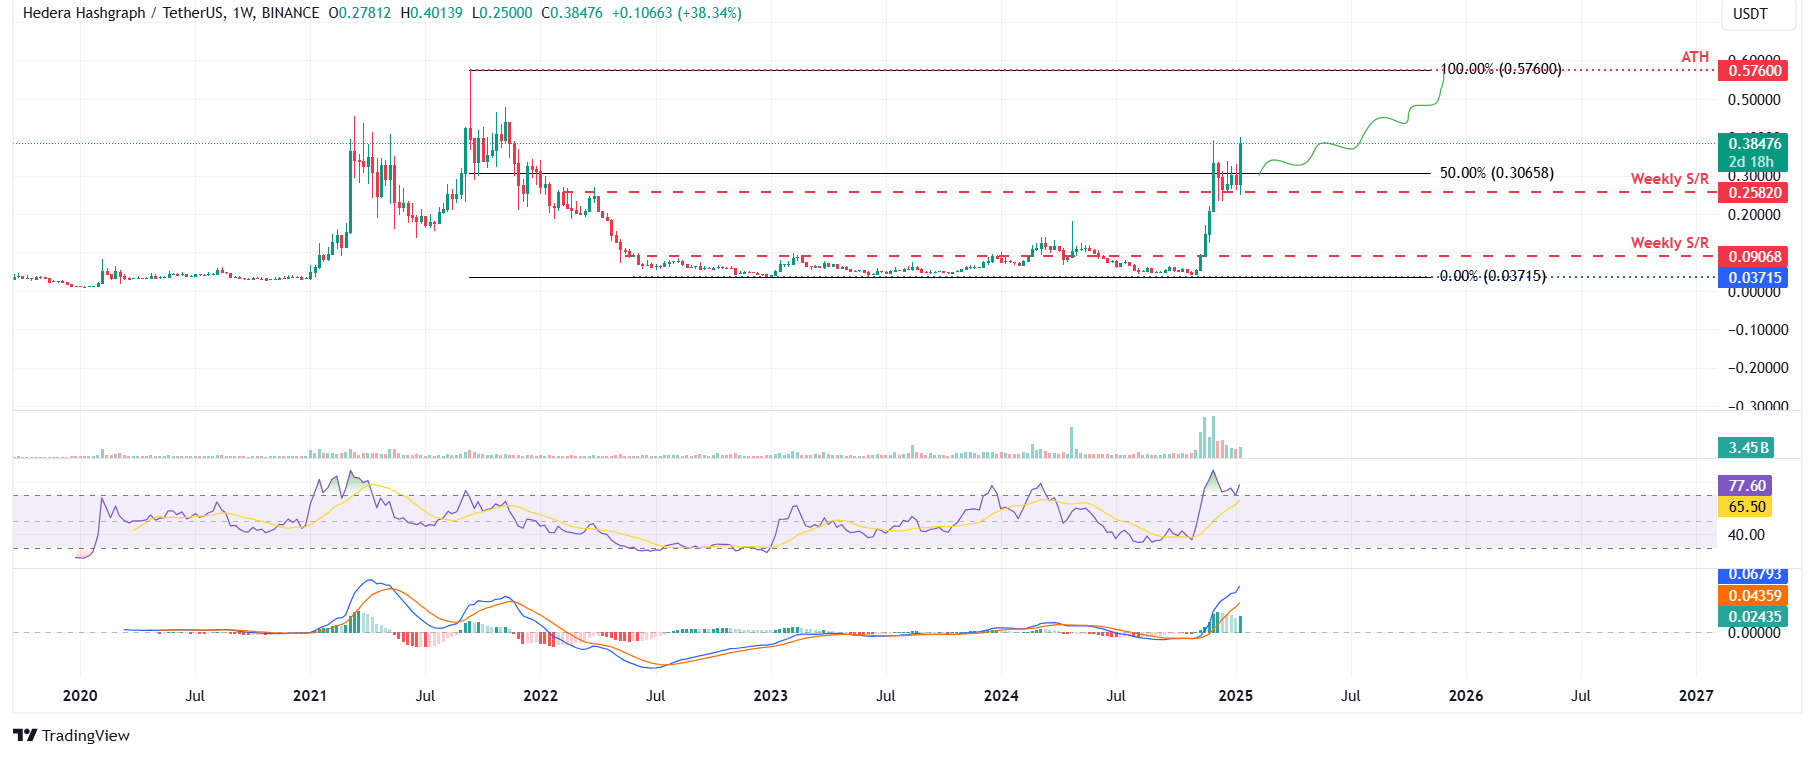1815x757 pixels.
Task: Click the MACD line value 0.06793
Action: tap(1752, 575)
